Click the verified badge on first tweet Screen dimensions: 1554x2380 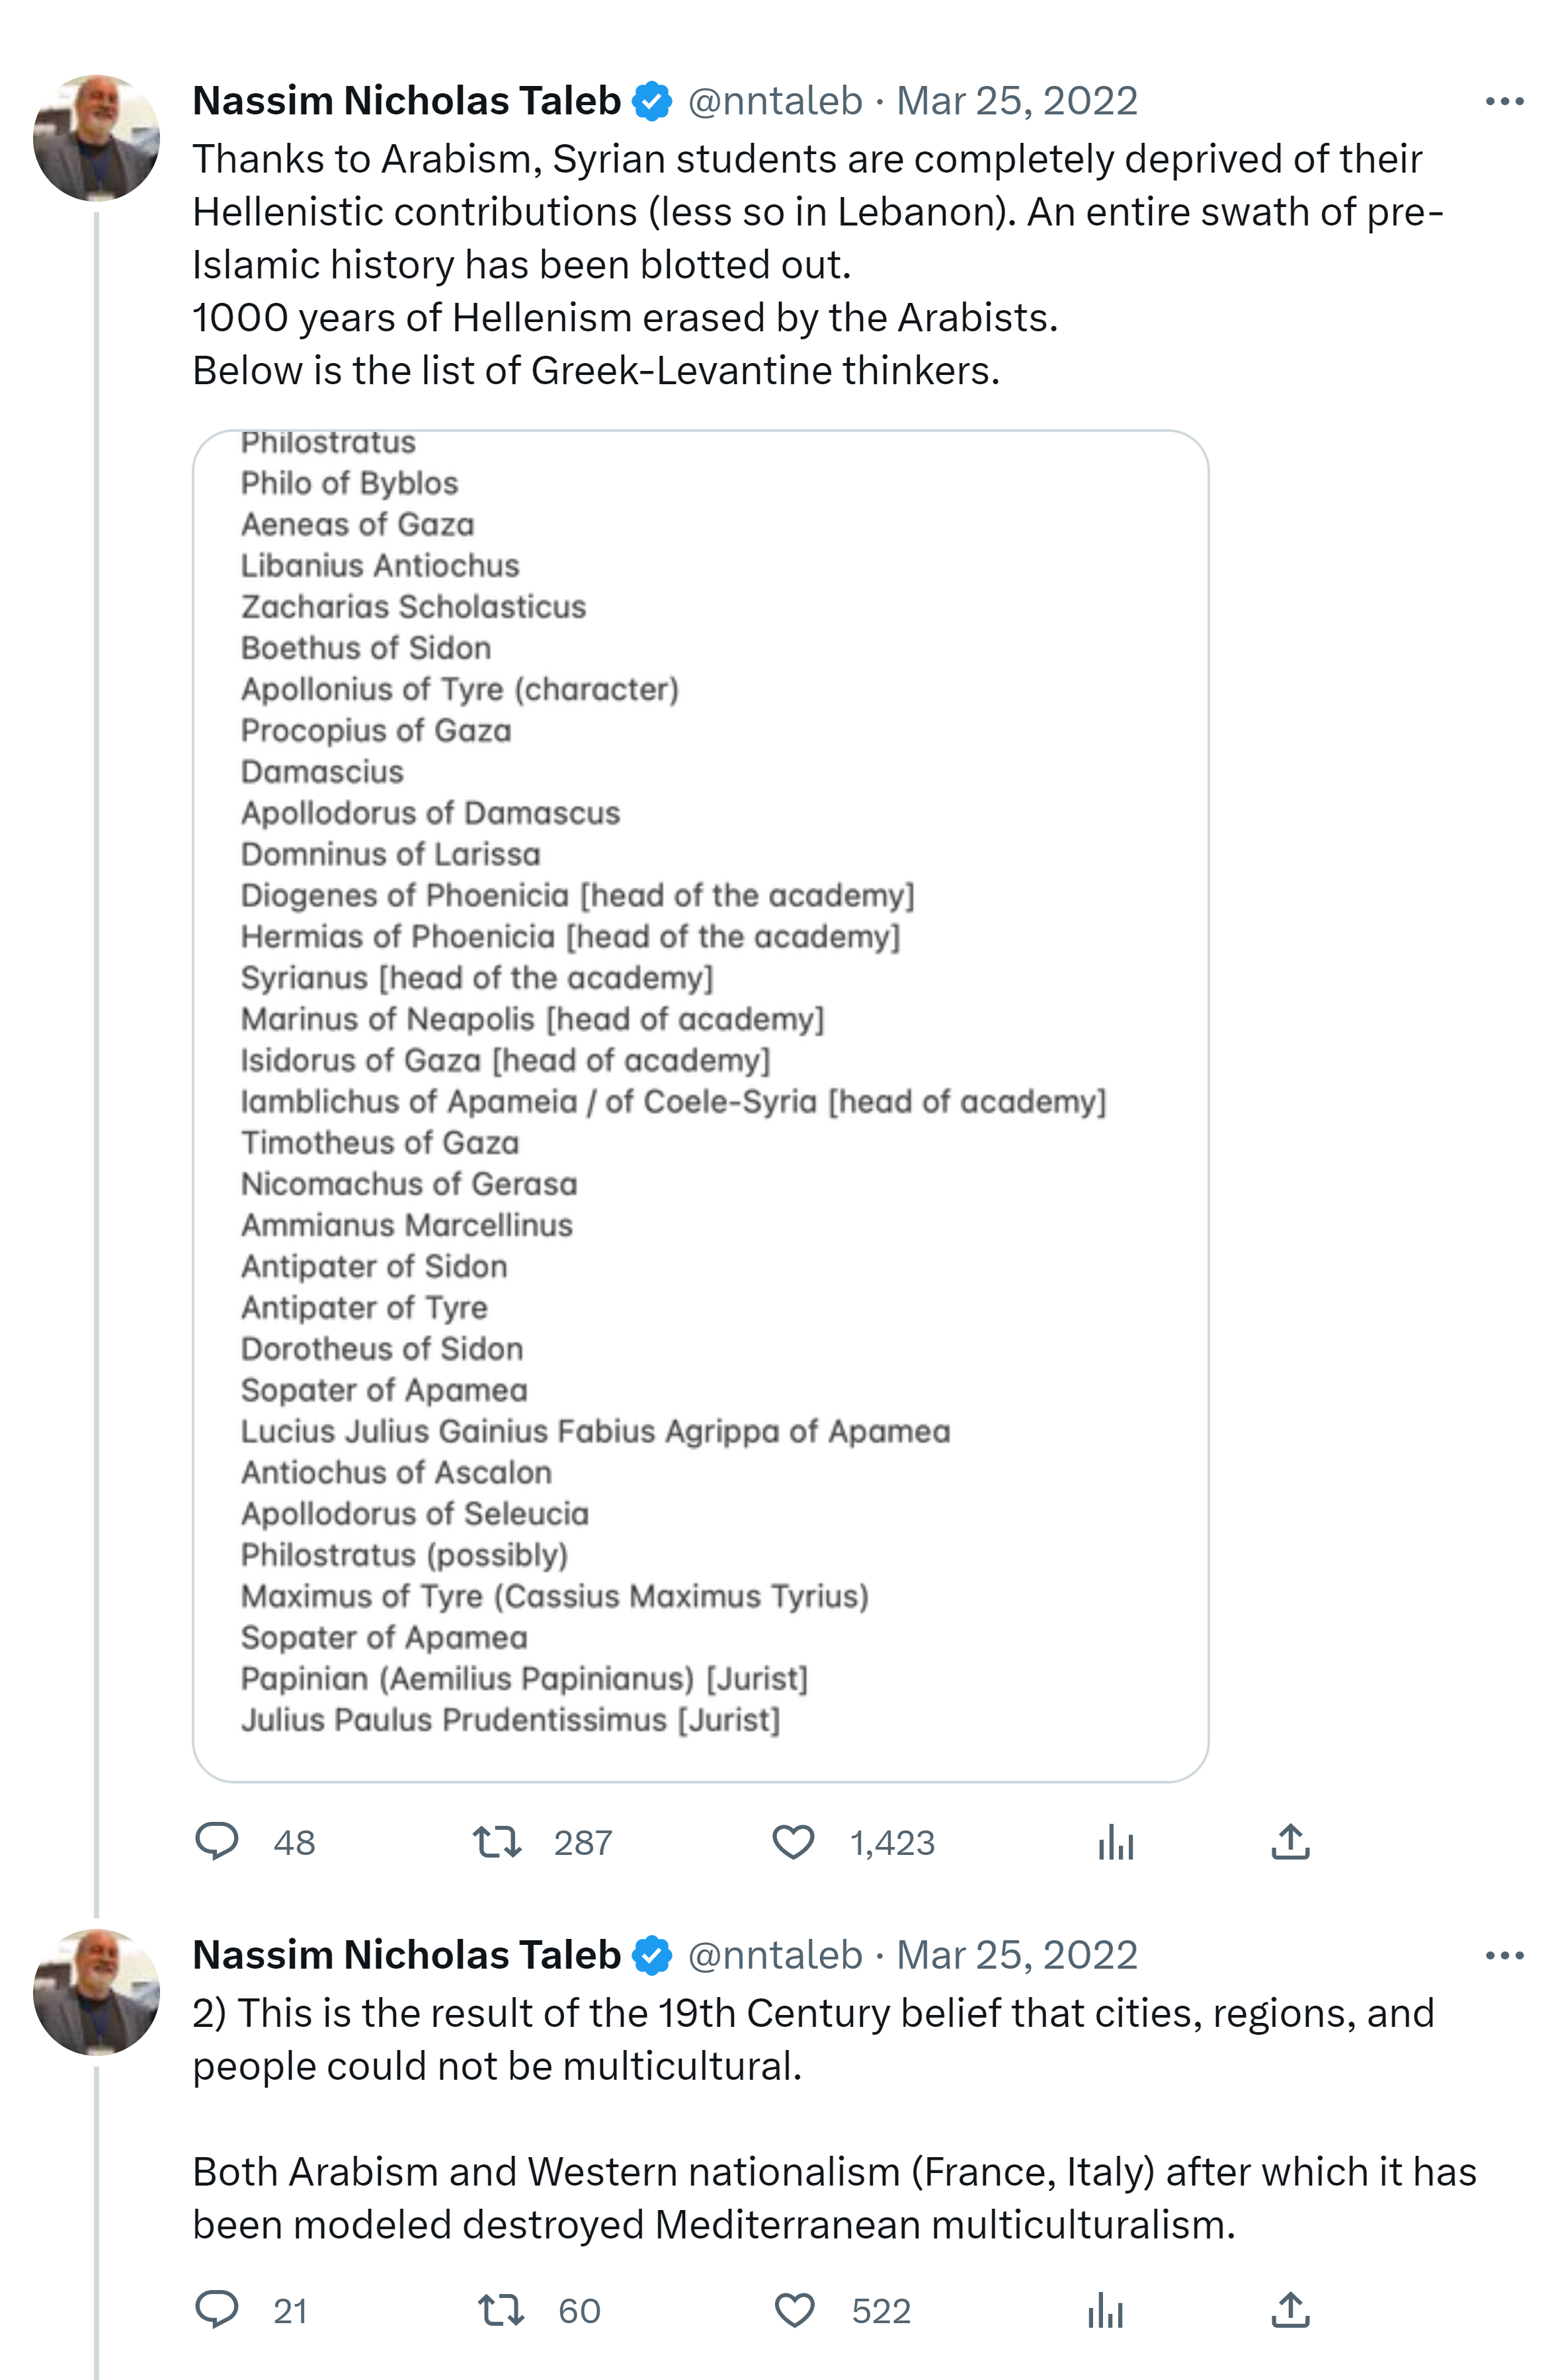point(652,102)
